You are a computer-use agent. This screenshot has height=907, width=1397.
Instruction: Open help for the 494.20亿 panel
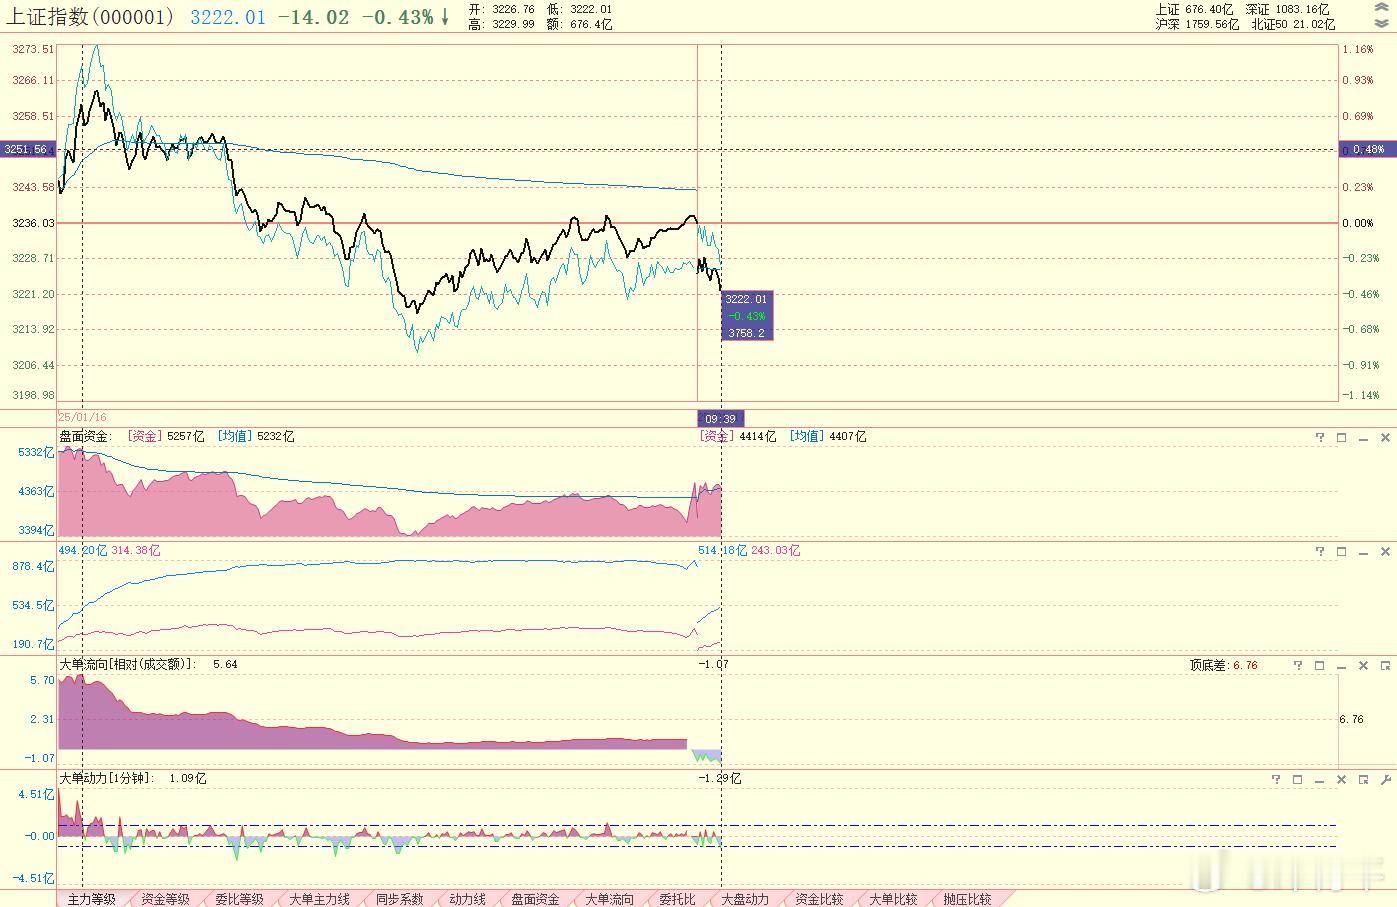click(x=1320, y=552)
